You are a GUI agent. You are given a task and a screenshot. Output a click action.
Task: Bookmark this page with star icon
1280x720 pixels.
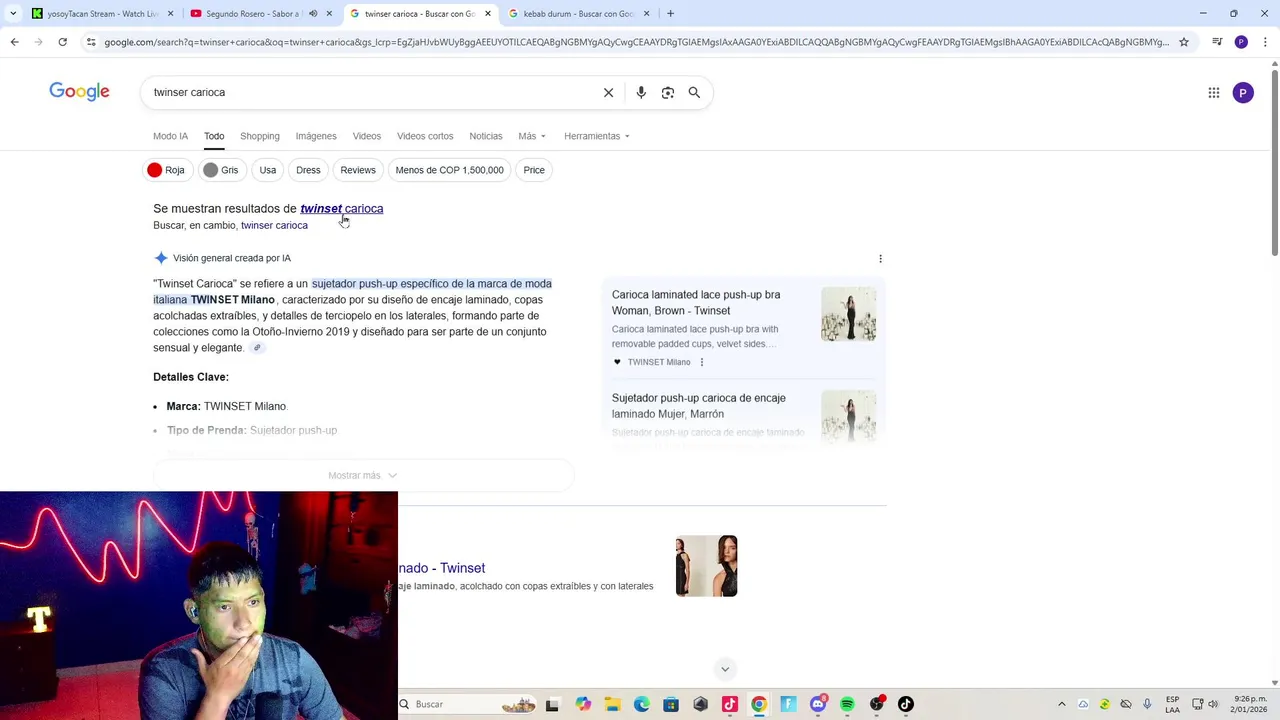[1184, 42]
